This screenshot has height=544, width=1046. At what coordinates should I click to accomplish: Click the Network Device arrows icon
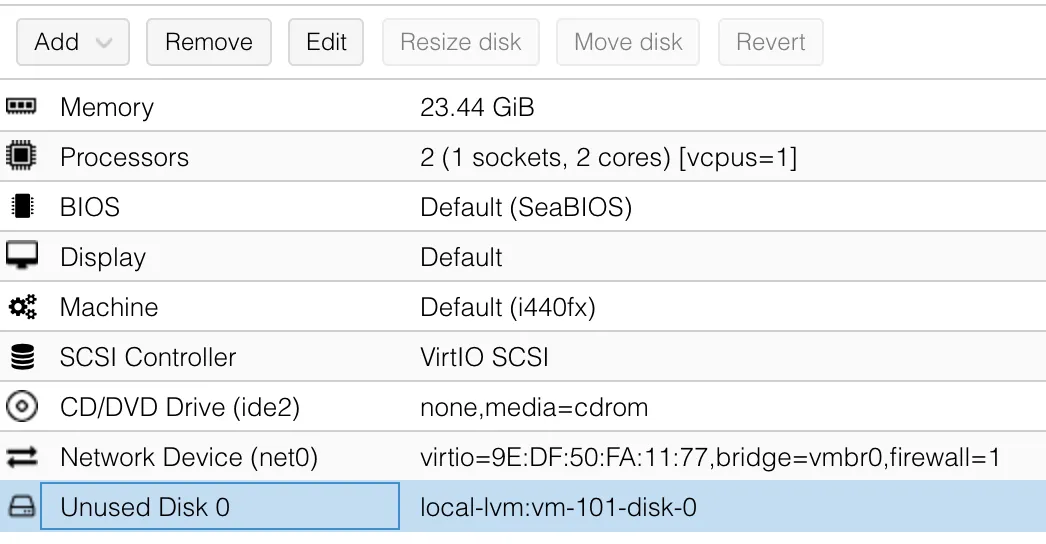[22, 457]
